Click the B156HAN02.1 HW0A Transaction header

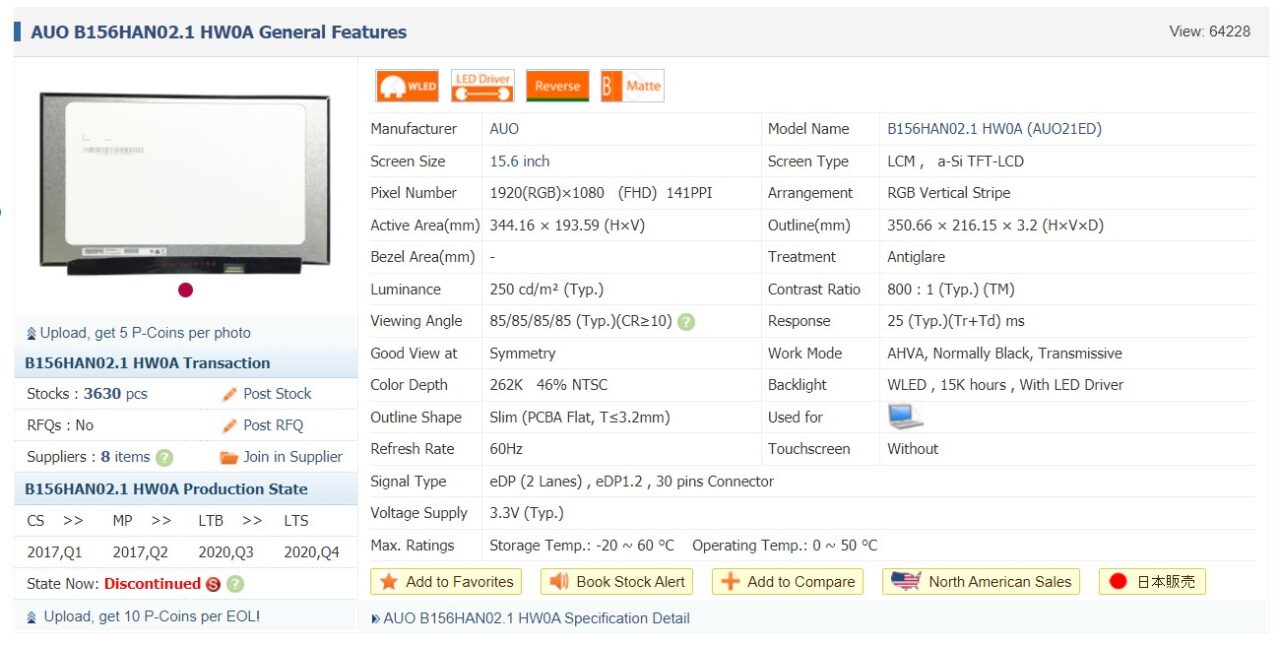(147, 363)
